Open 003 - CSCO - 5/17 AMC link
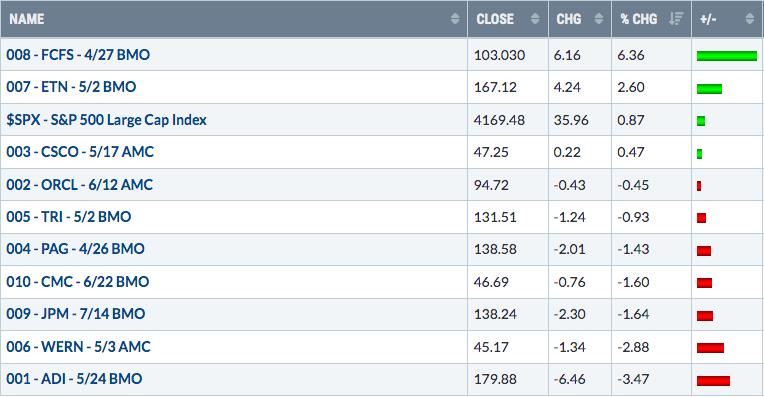The image size is (764, 397). [x=80, y=152]
